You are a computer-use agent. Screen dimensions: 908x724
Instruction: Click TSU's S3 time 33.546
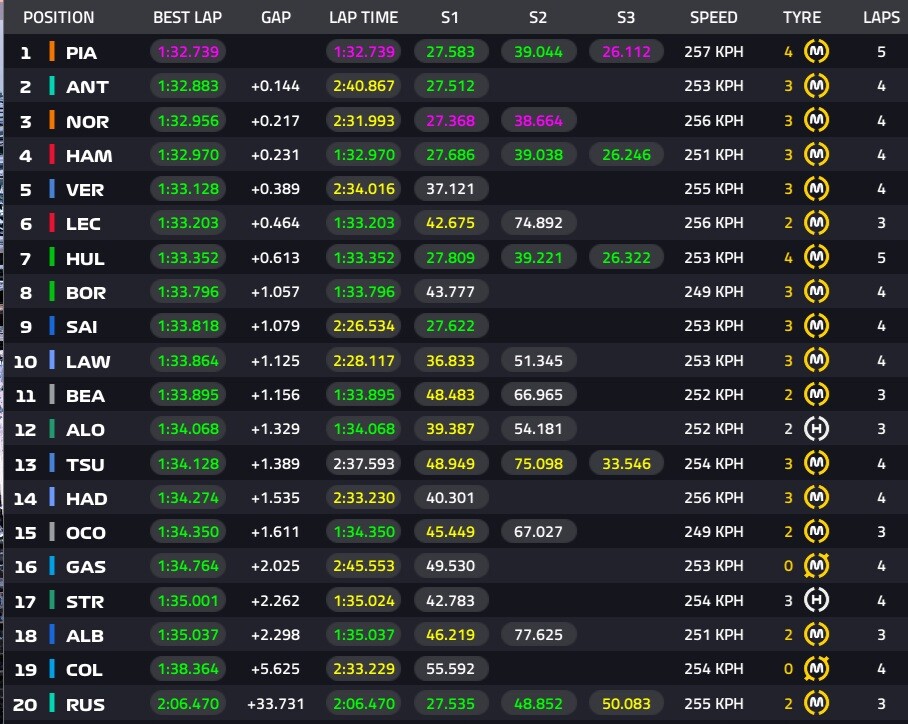pyautogui.click(x=626, y=464)
